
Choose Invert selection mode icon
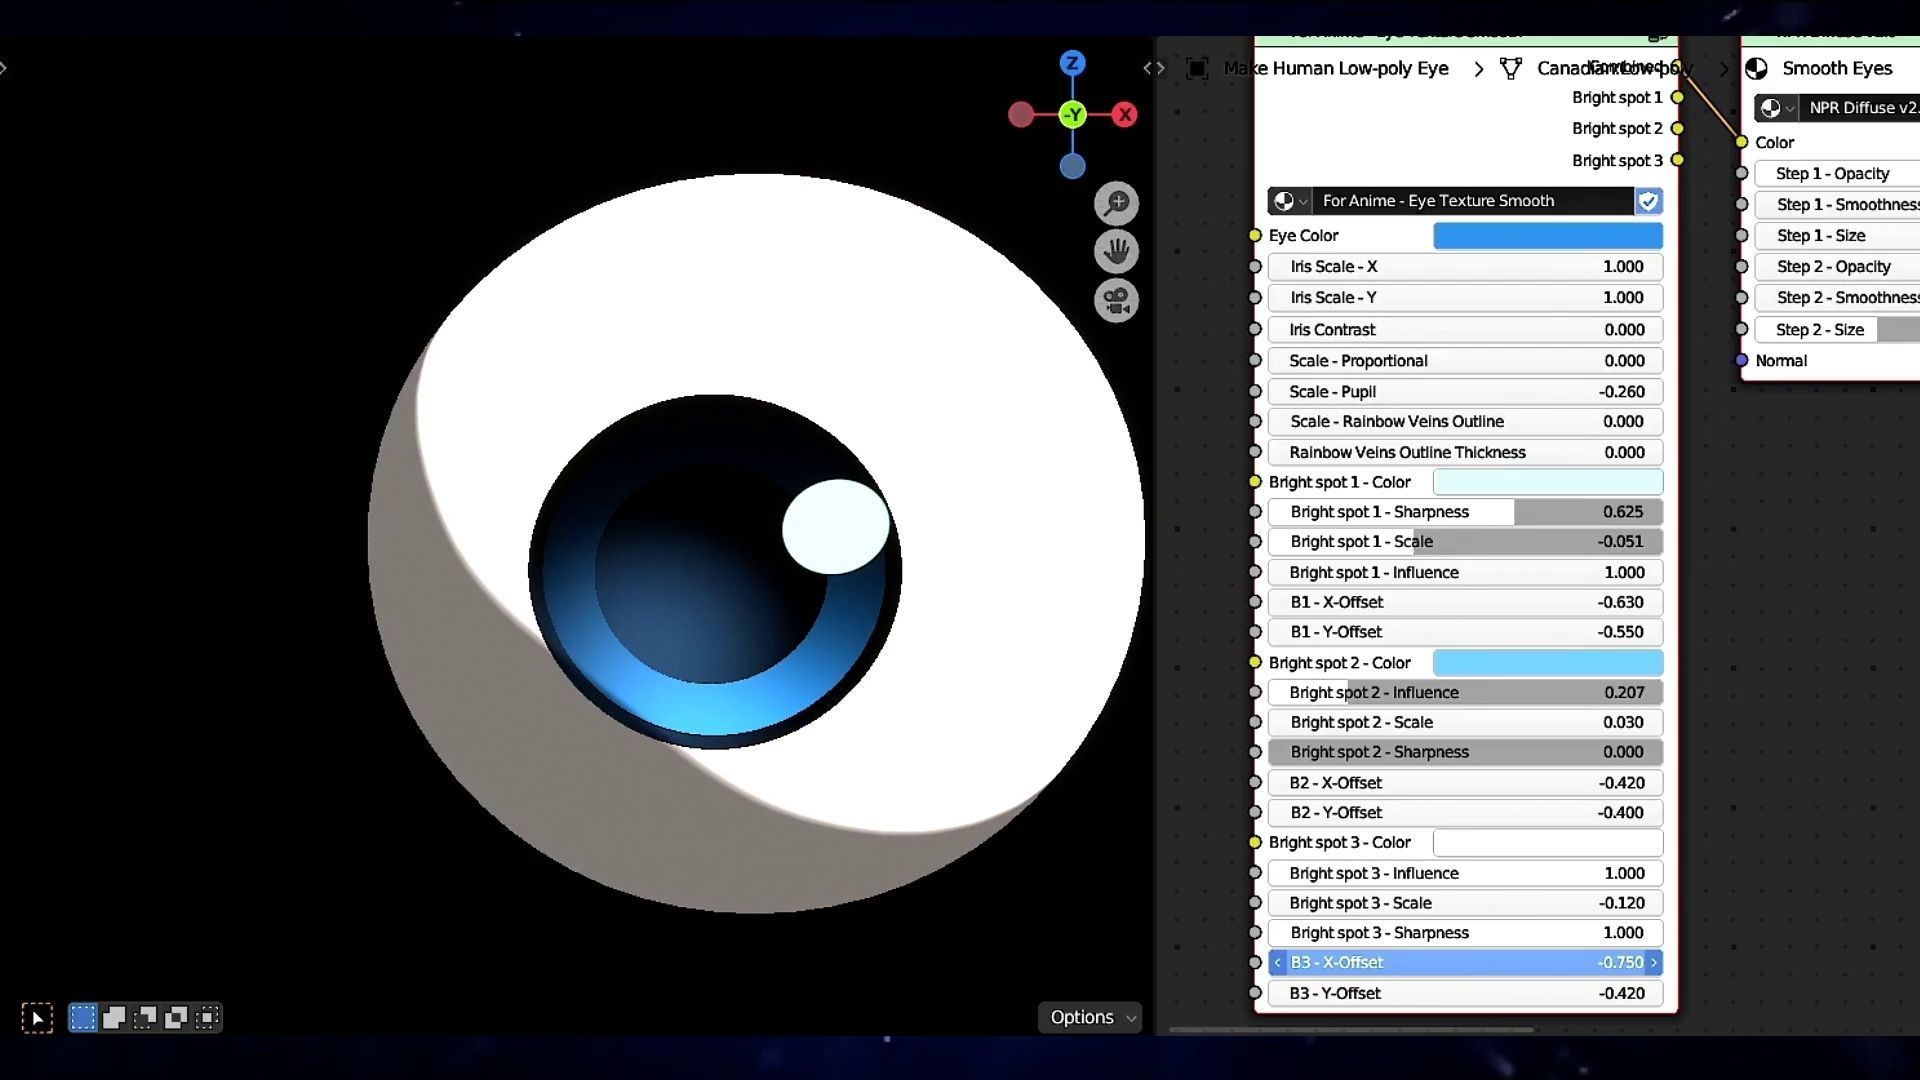(x=176, y=1018)
